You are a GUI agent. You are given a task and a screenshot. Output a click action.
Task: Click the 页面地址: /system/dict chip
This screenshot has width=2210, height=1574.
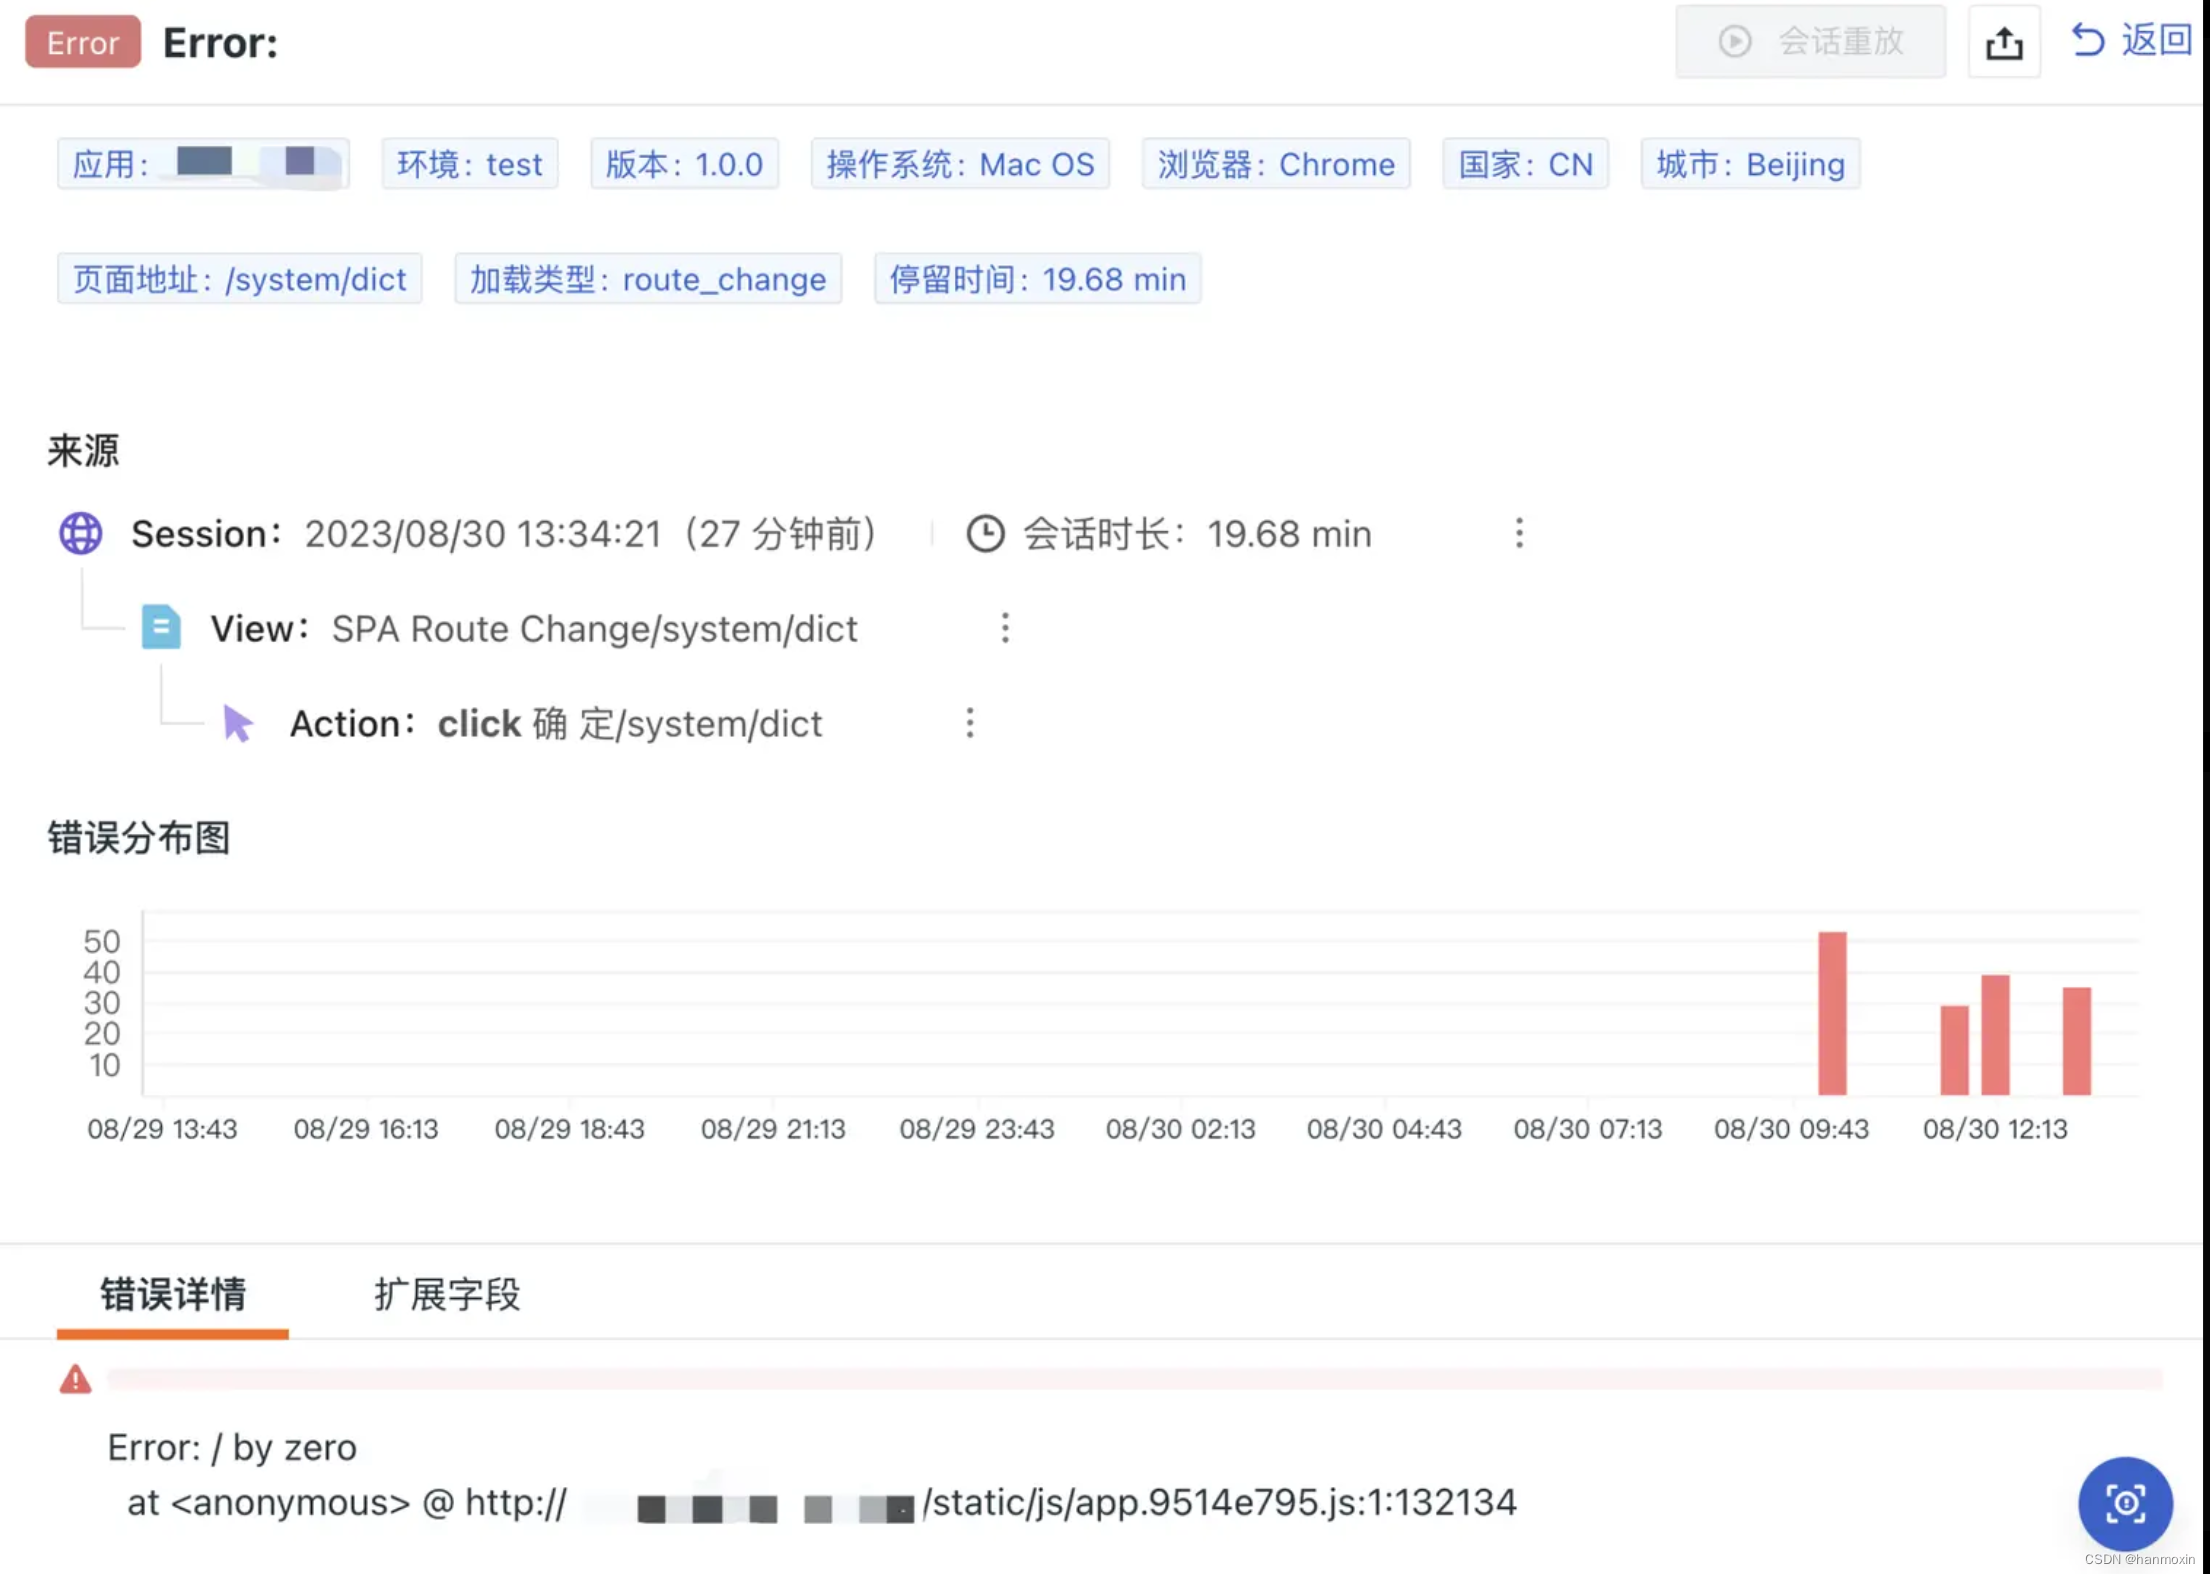pos(239,279)
